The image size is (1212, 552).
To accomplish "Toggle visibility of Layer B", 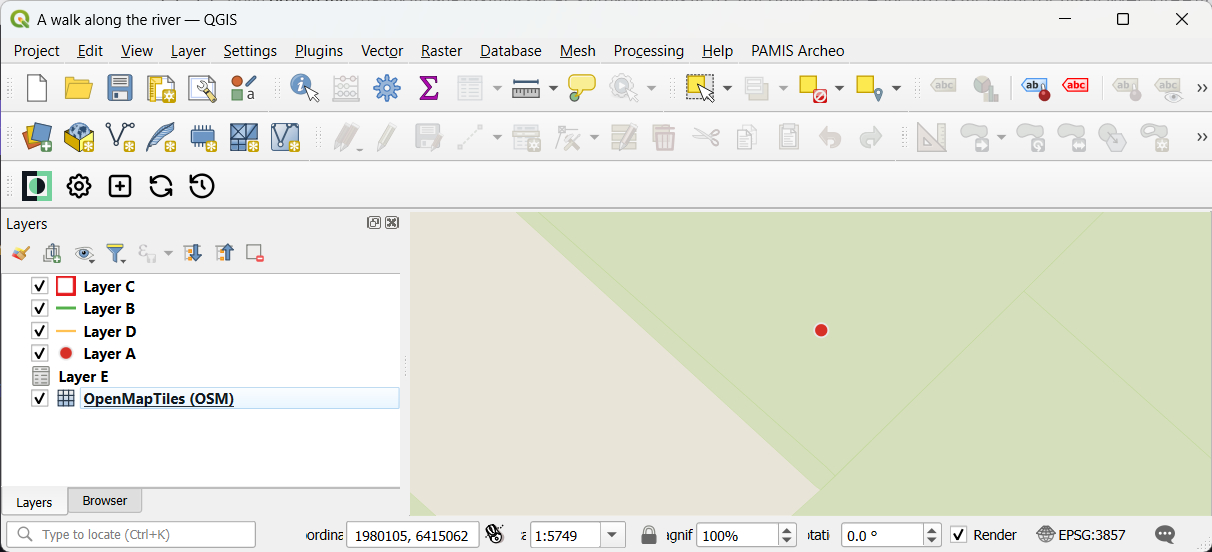I will 40,309.
